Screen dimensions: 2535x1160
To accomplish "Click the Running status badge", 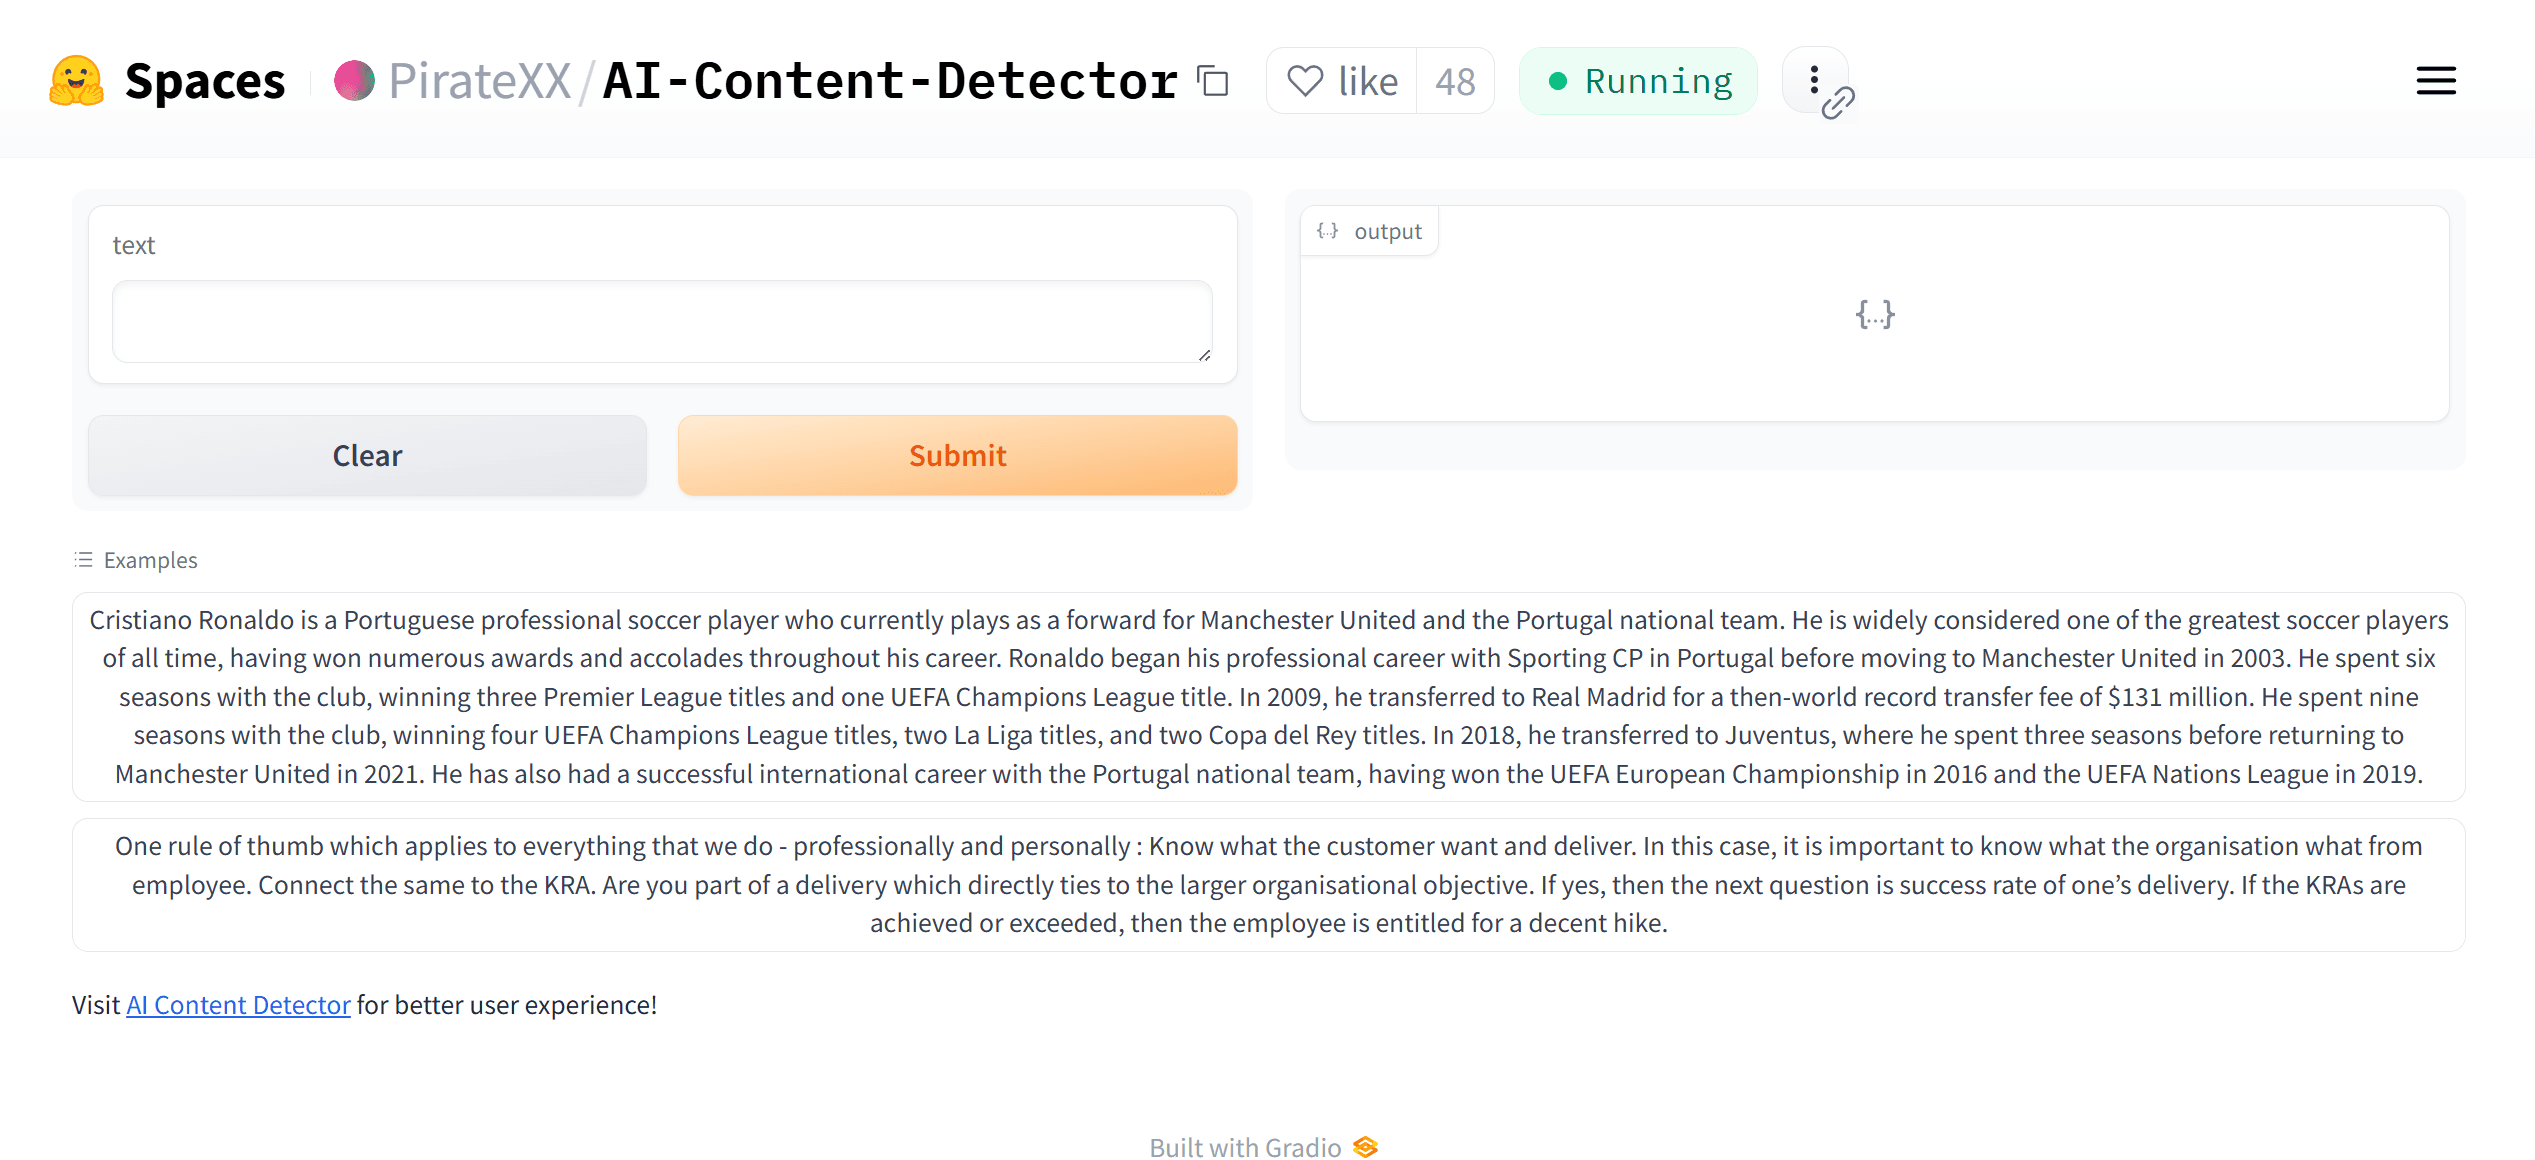I will click(1638, 81).
